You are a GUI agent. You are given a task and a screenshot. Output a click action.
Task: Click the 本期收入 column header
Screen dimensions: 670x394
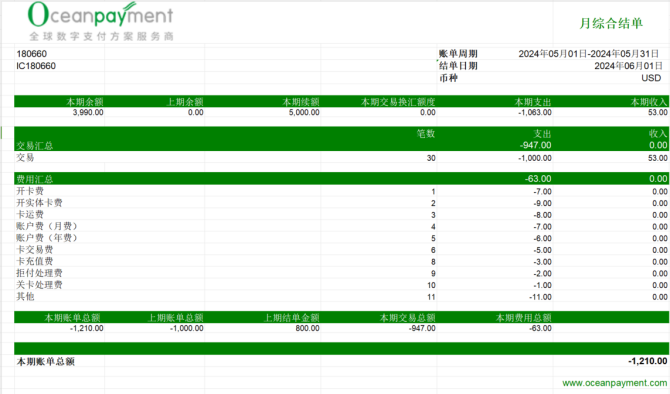[649, 102]
